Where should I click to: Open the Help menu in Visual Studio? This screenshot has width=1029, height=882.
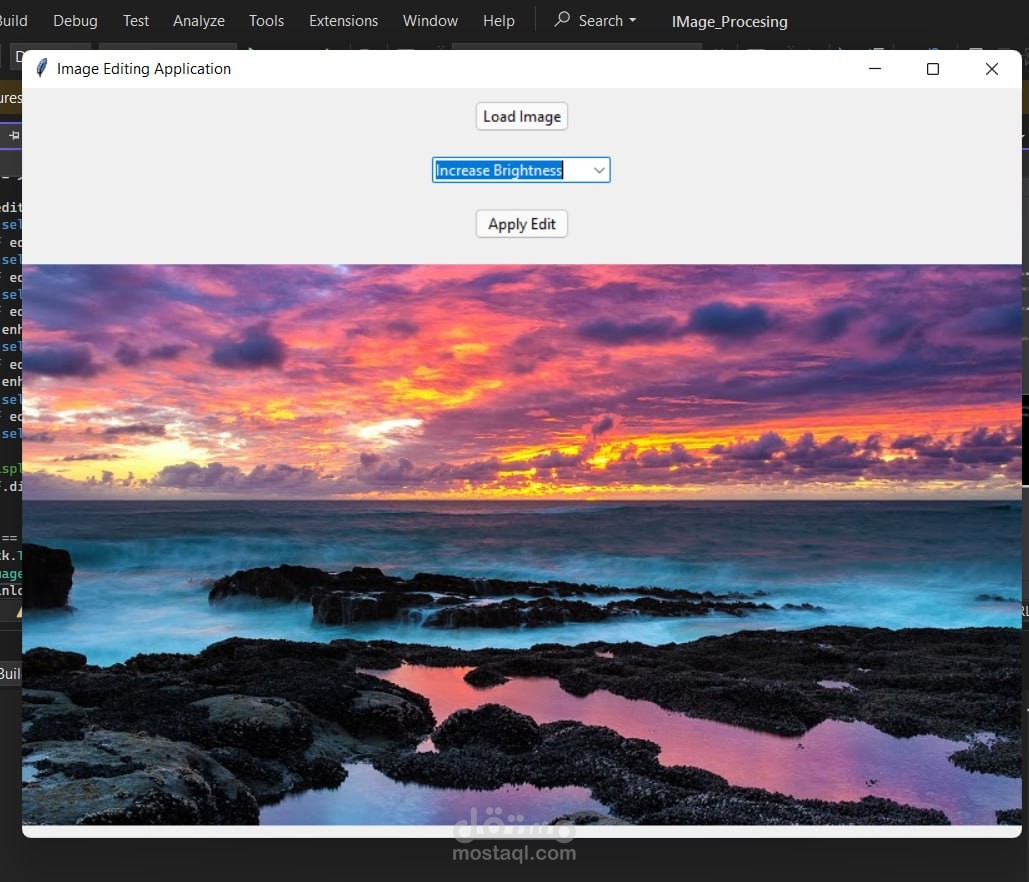tap(499, 21)
